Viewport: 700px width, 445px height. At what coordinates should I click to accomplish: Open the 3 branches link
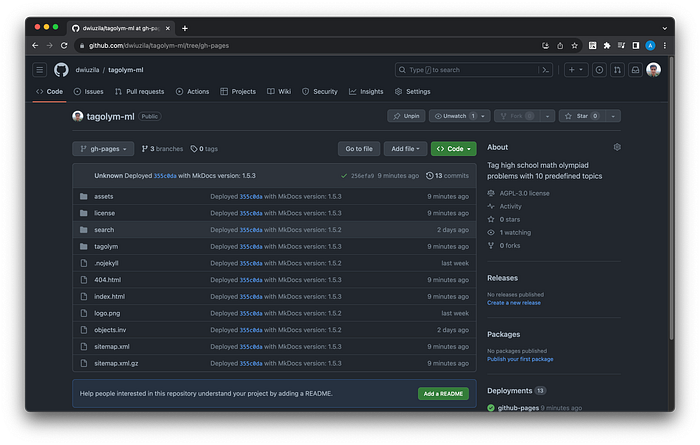[x=162, y=149]
